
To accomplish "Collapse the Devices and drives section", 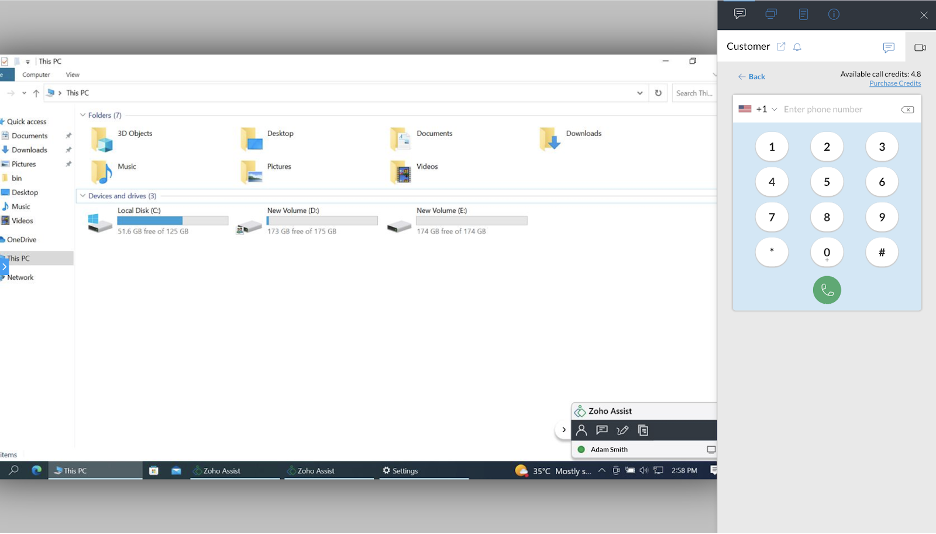I will coord(83,196).
